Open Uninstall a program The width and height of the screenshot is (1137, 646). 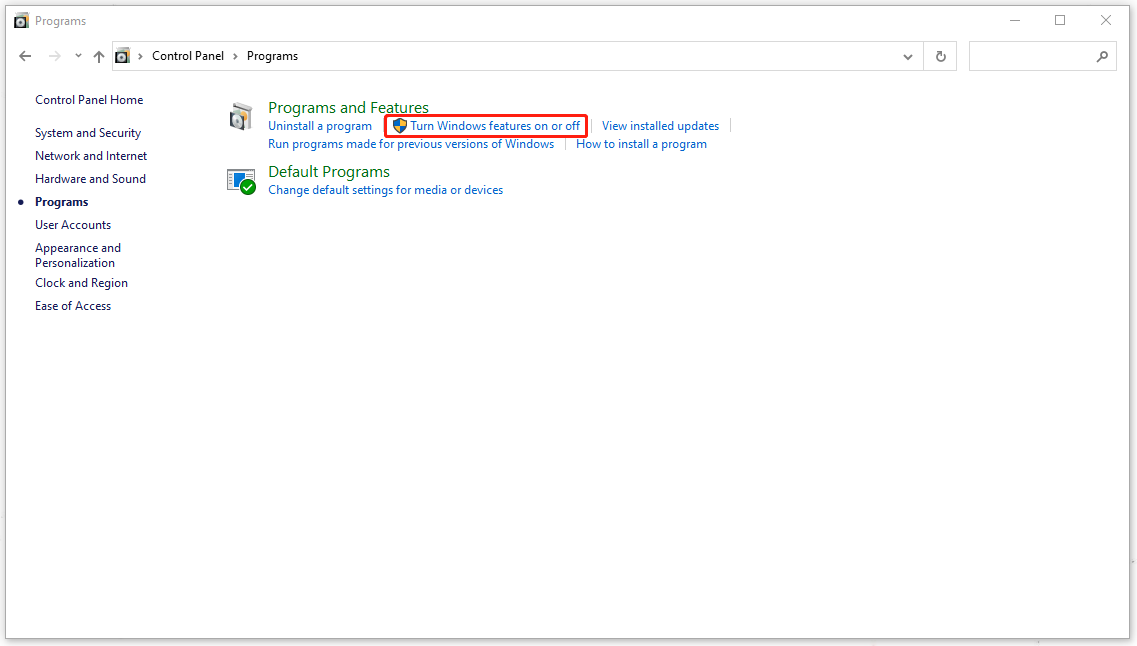[x=320, y=125]
